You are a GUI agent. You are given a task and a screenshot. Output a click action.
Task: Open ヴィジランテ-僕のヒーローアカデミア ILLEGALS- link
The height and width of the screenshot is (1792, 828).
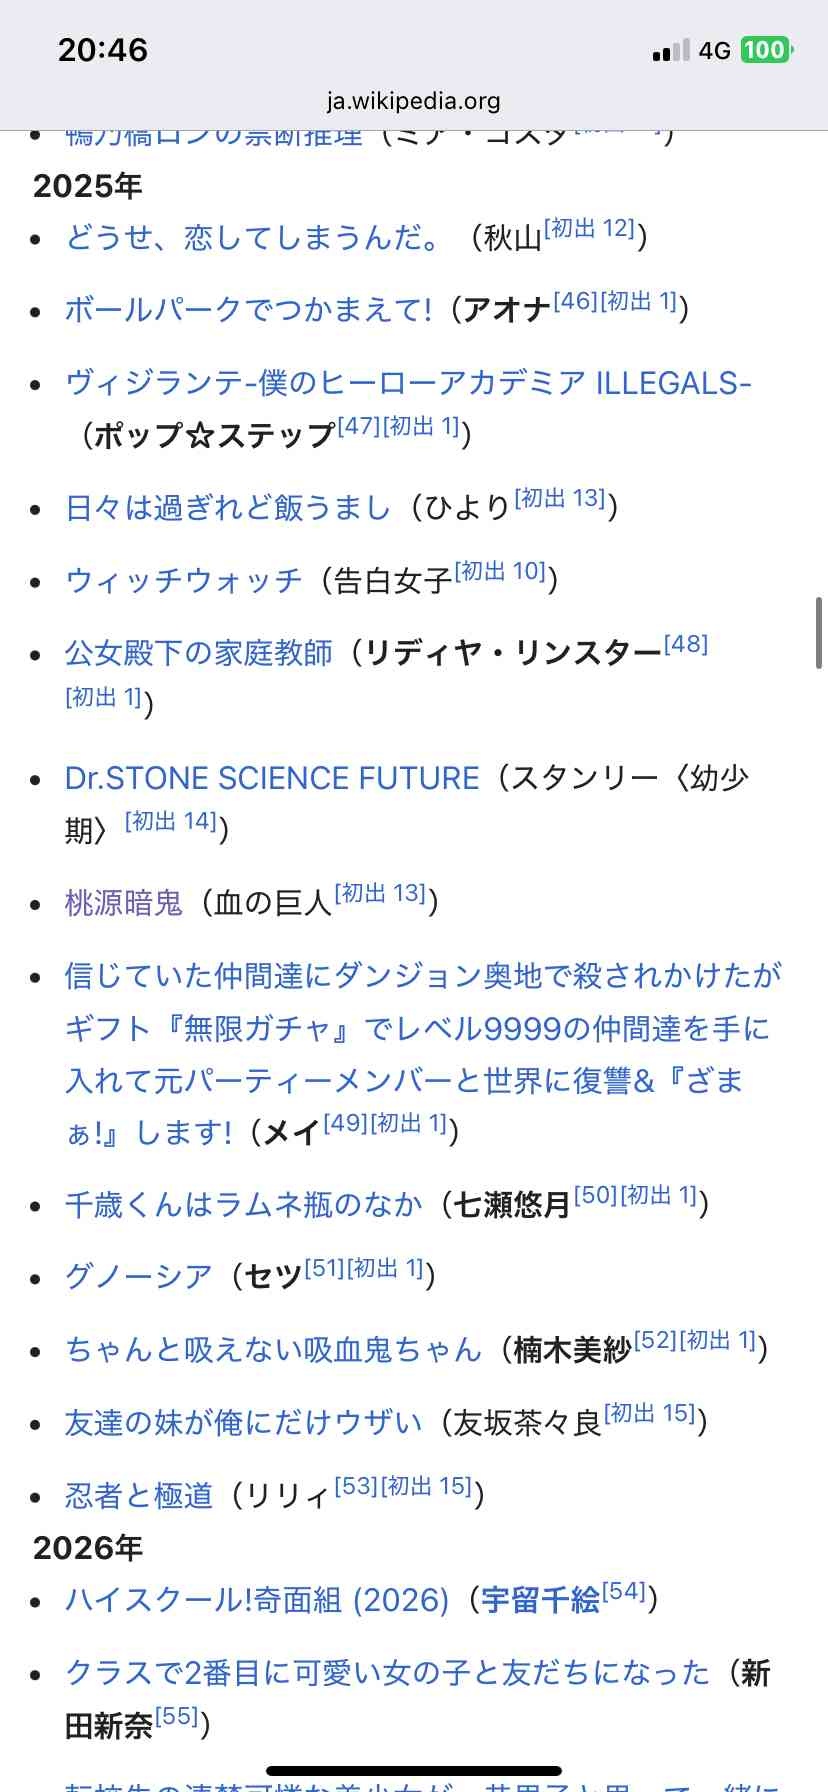[x=408, y=383]
